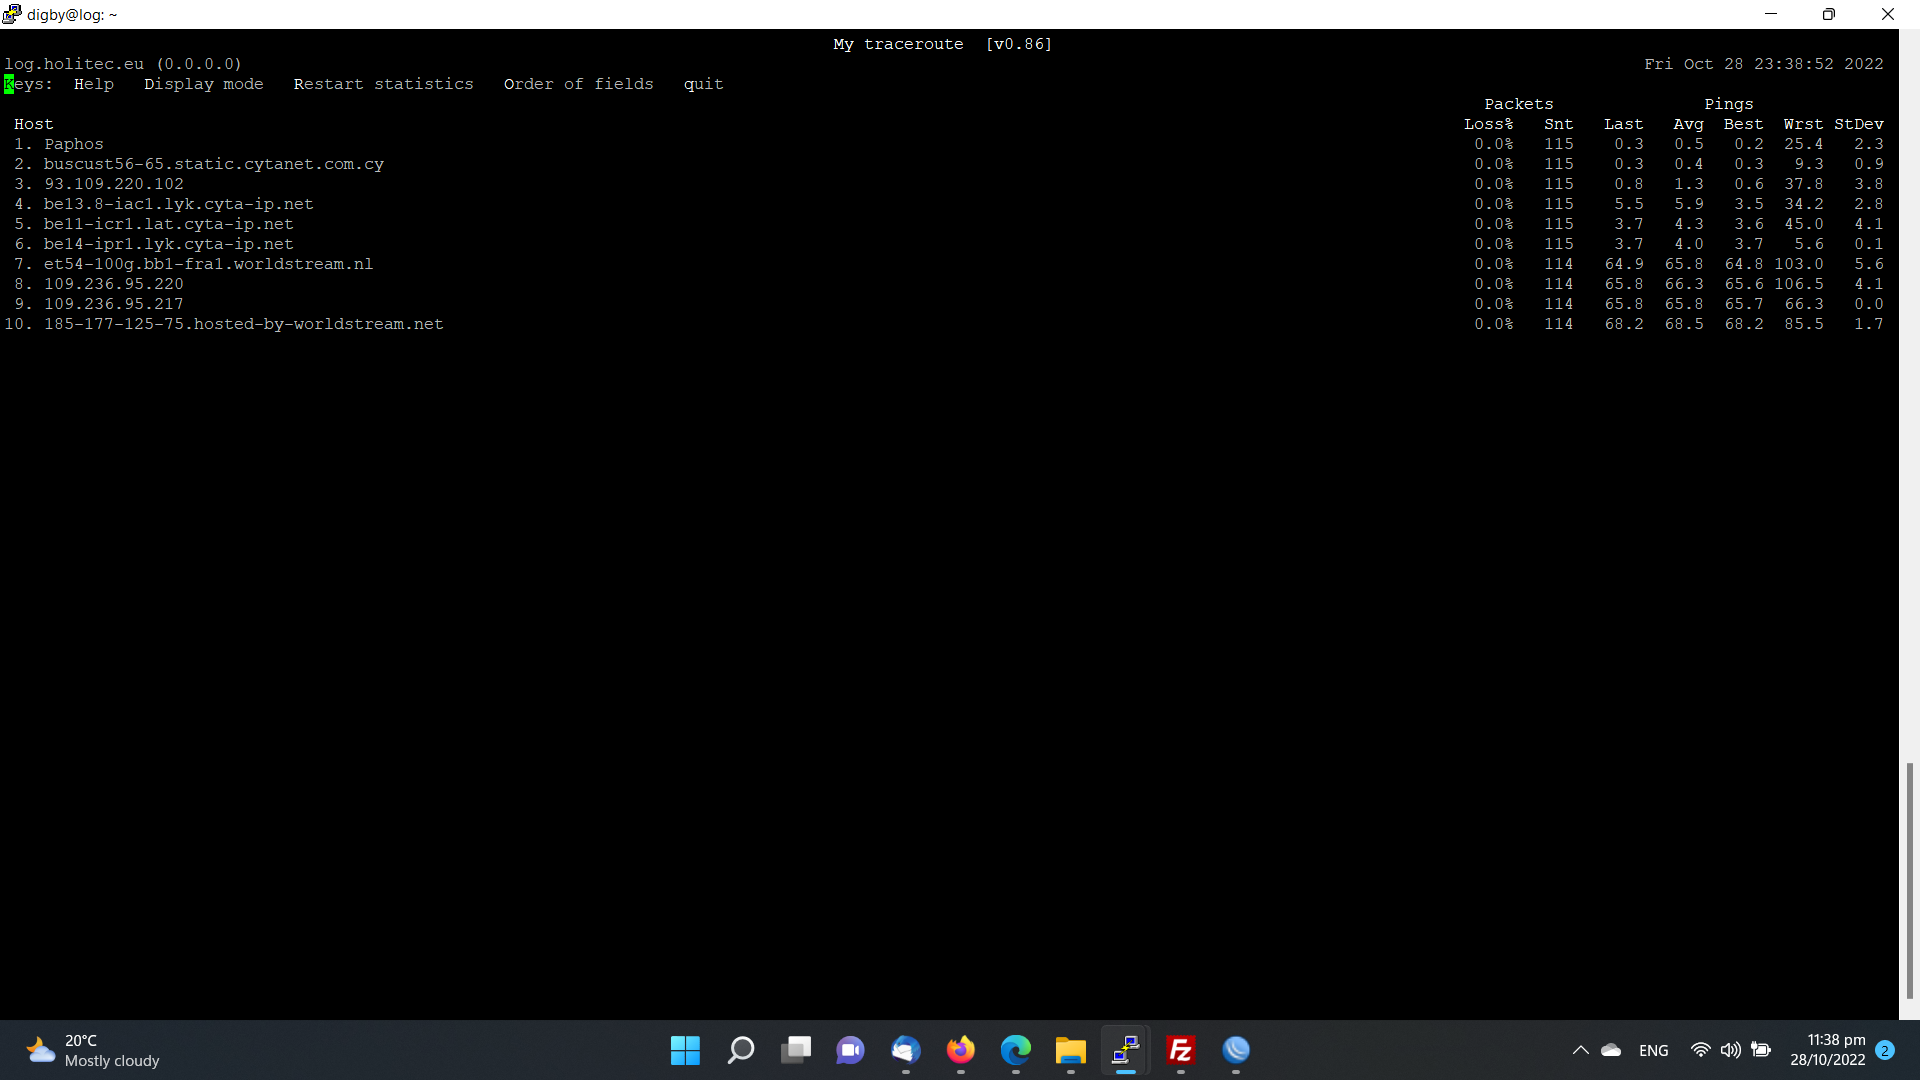Switch to Firefox from the taskbar
This screenshot has height=1080, width=1920.
pos(961,1050)
